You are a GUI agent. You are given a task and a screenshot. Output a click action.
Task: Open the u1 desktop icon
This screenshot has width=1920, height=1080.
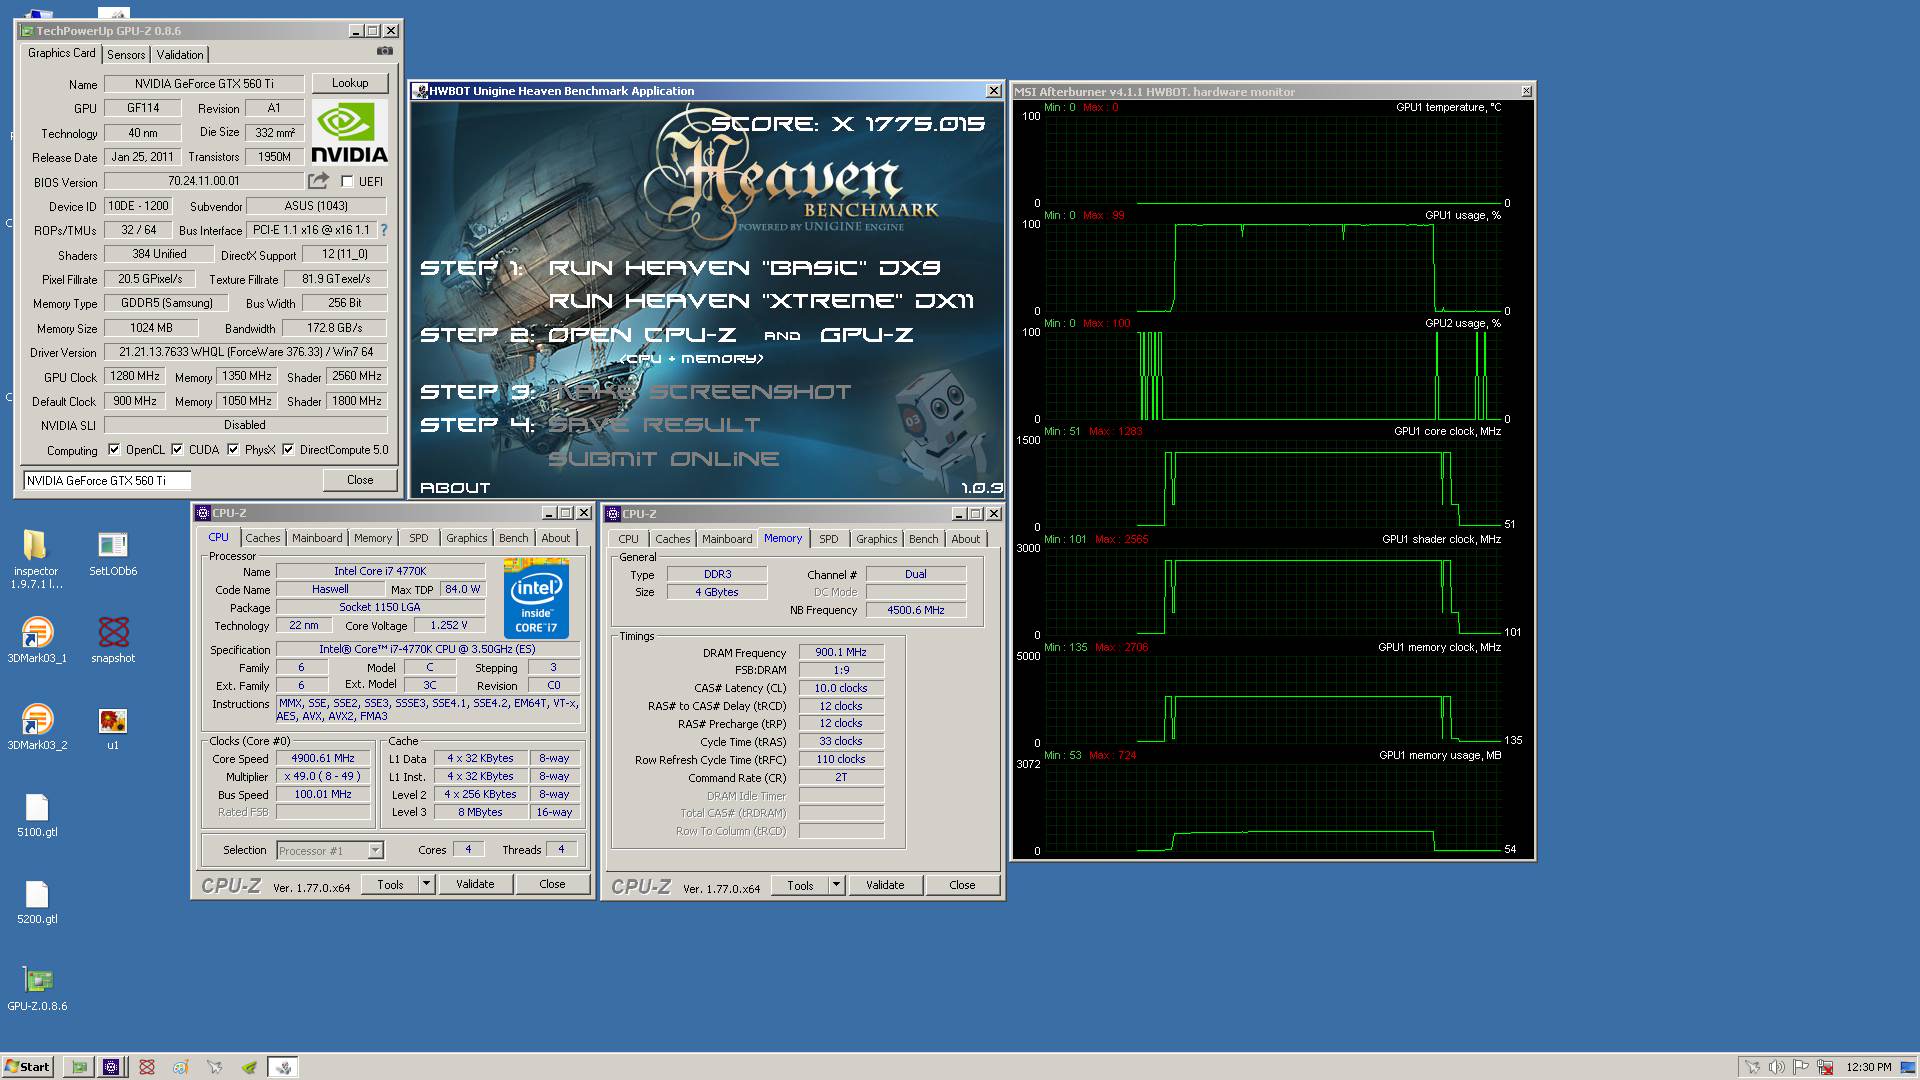113,727
